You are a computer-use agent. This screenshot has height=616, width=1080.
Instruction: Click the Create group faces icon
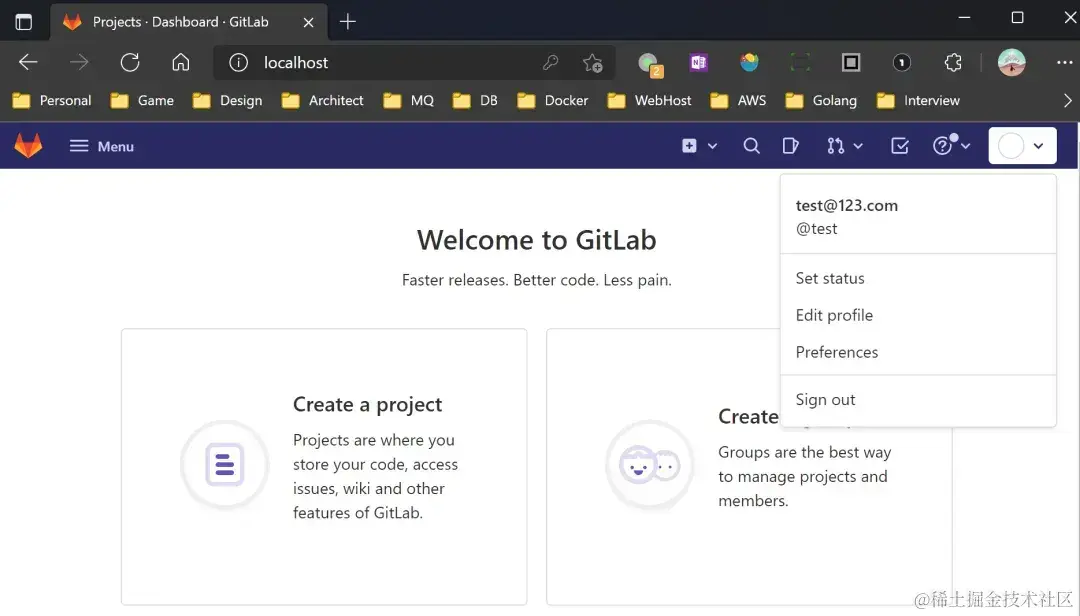(x=650, y=464)
